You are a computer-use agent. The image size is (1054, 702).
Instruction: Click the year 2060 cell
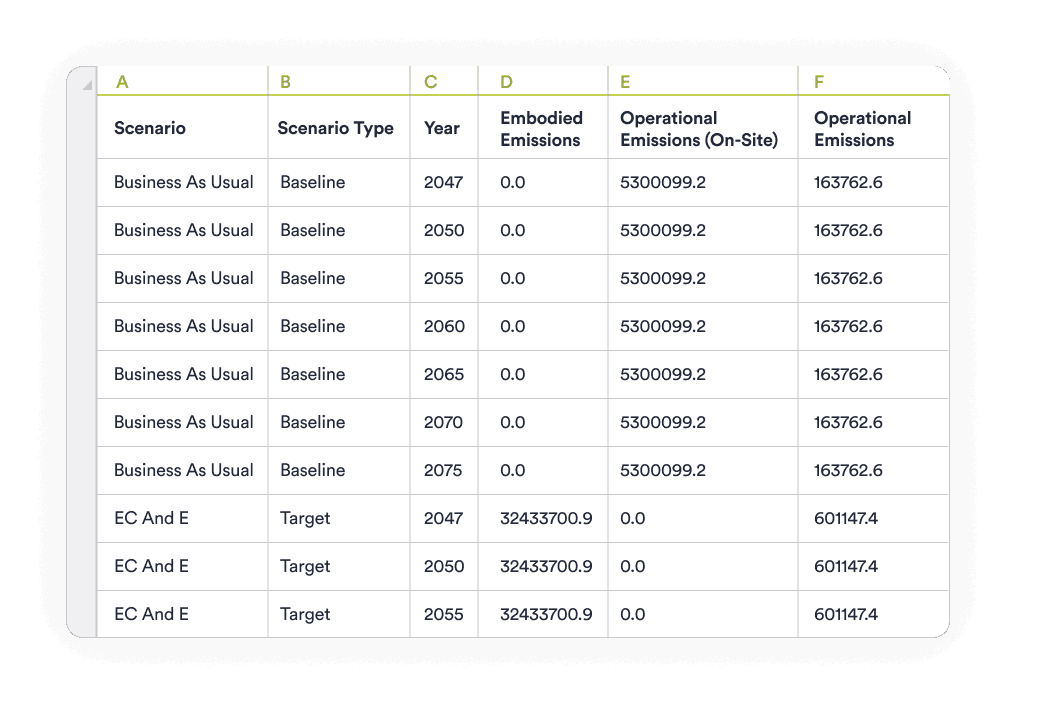pyautogui.click(x=444, y=326)
